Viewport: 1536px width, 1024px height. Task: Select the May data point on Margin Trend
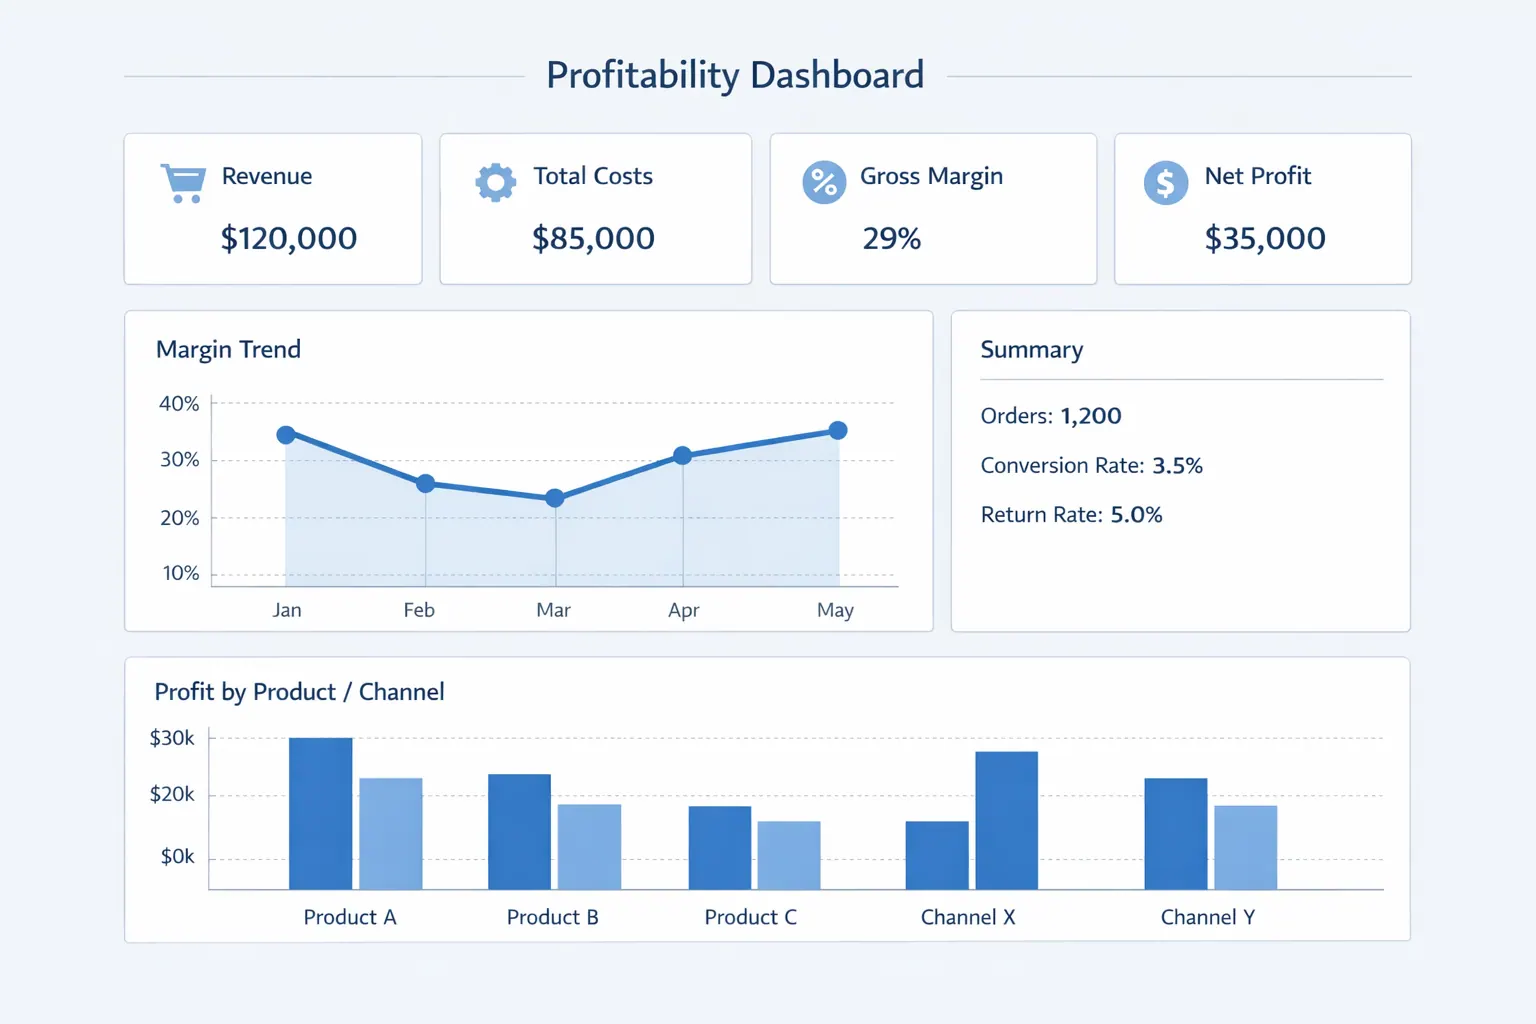836,430
